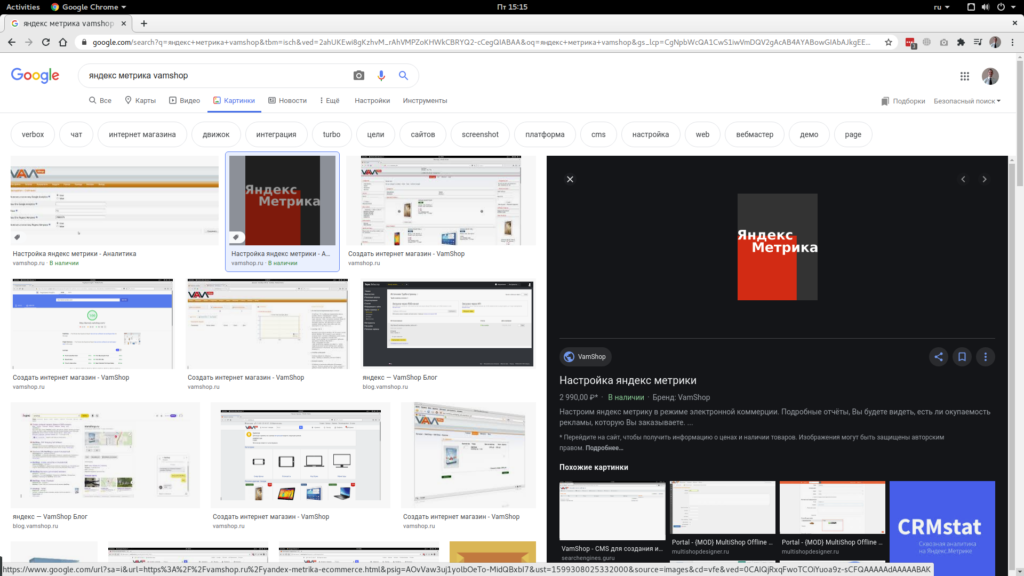
Task: Open Настройка яндекс метрики - Аналитика thumbnail
Action: point(114,200)
